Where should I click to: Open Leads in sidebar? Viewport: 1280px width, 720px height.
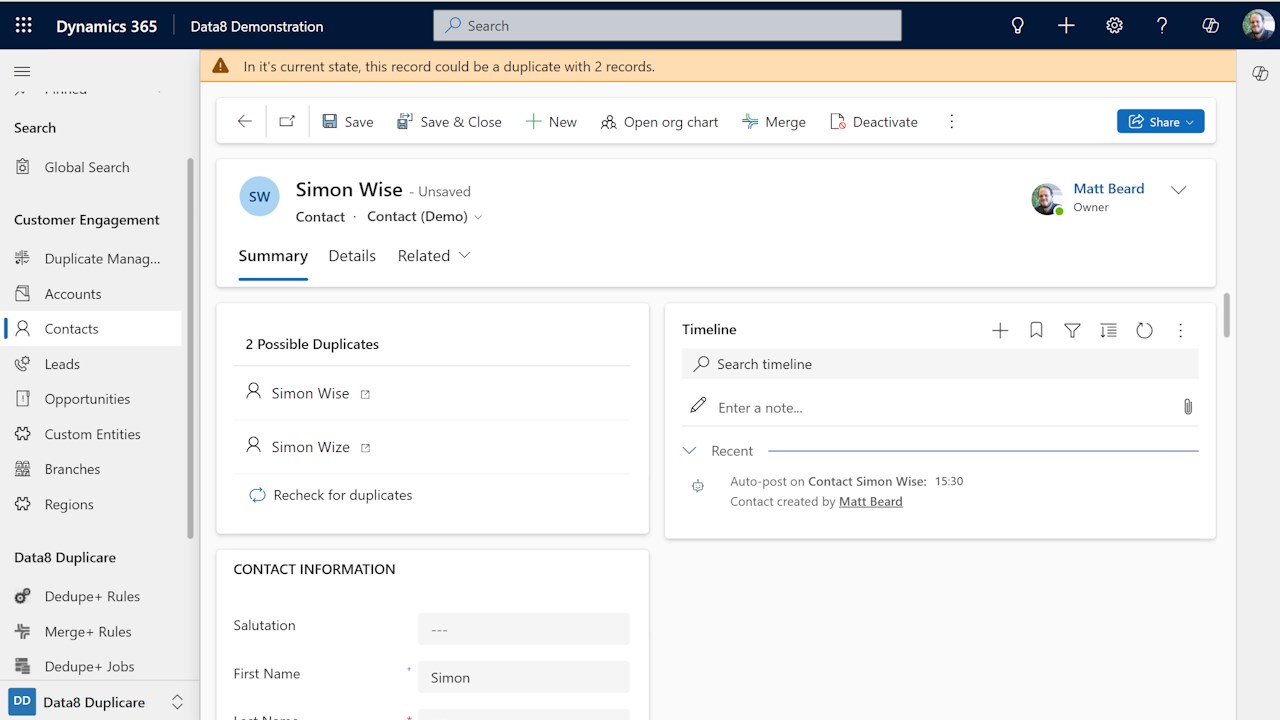(x=93, y=364)
